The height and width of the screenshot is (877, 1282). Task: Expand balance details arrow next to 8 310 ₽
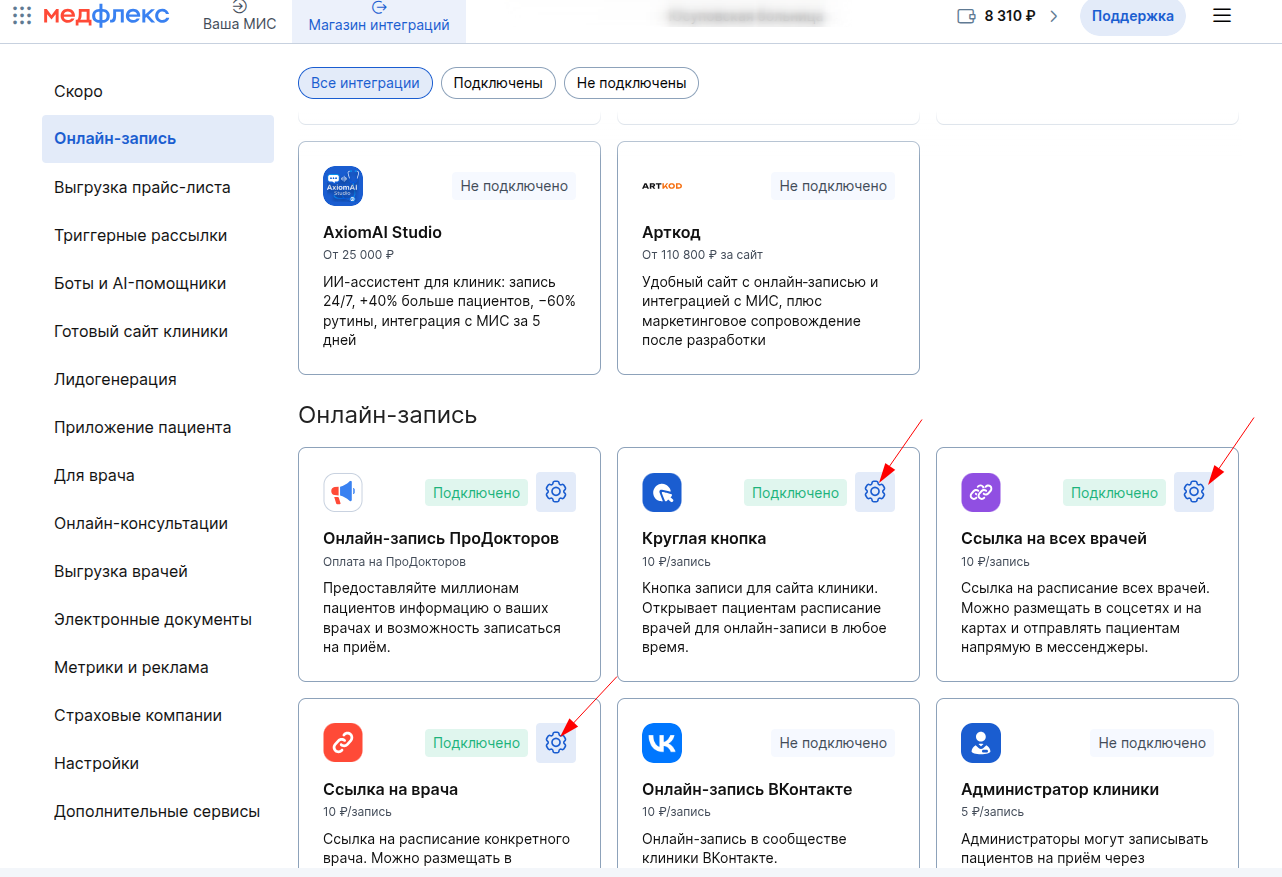pyautogui.click(x=1053, y=16)
